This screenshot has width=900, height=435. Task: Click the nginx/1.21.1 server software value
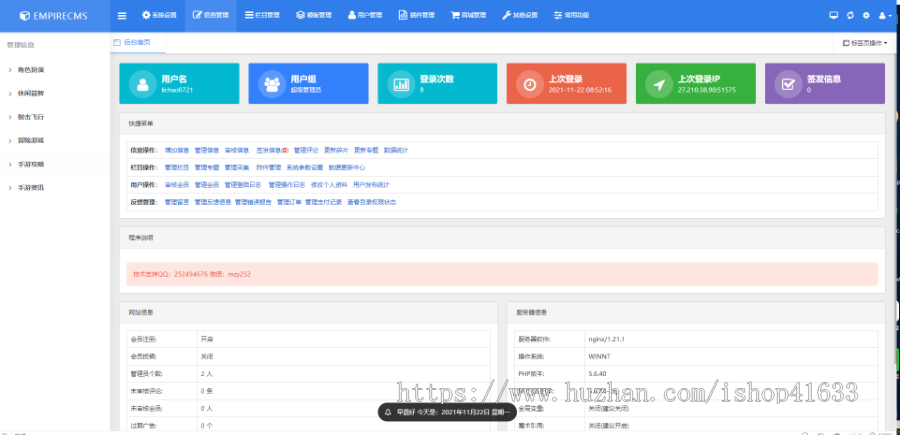tap(606, 339)
